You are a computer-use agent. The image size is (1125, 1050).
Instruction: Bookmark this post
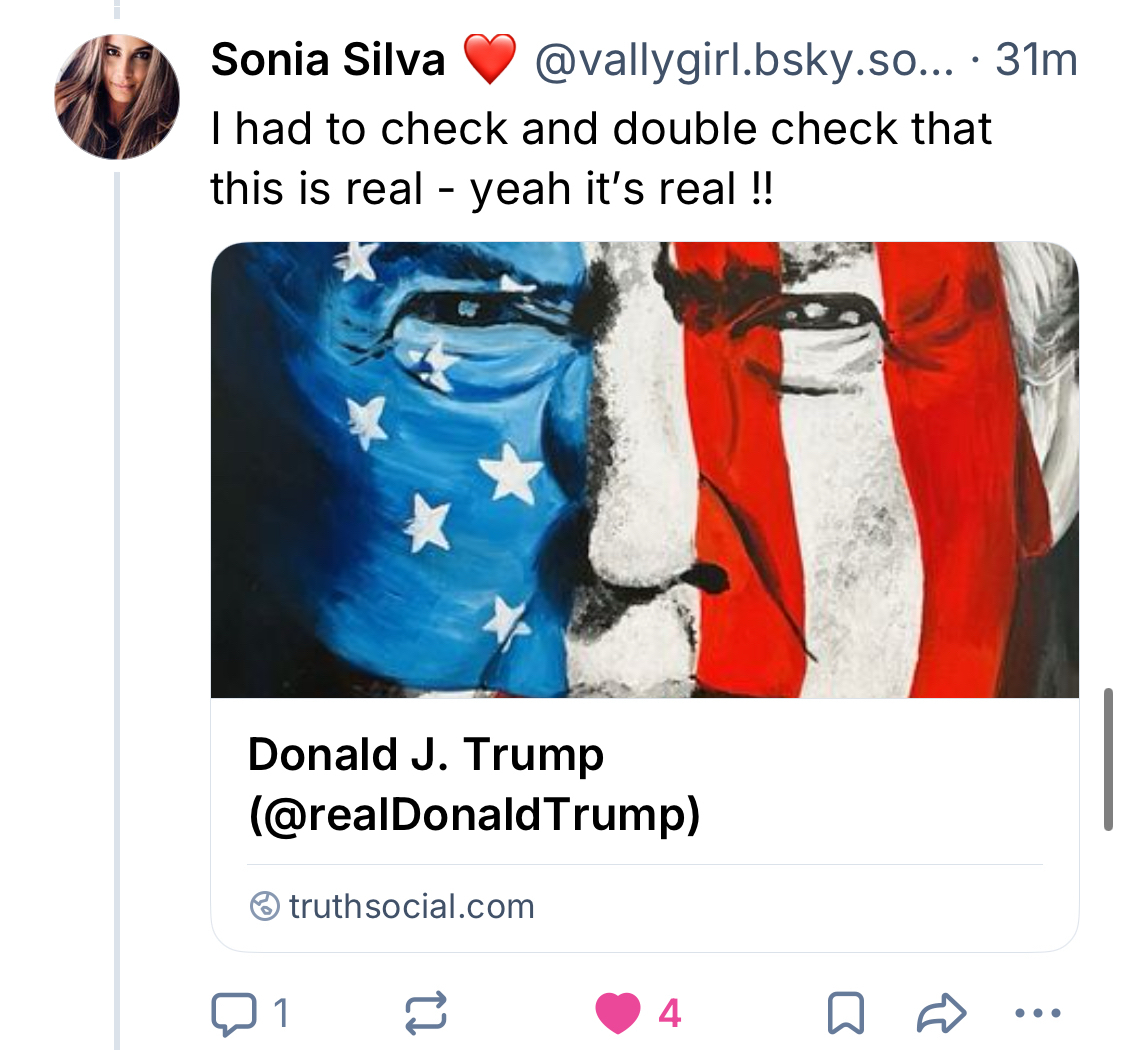click(846, 1014)
